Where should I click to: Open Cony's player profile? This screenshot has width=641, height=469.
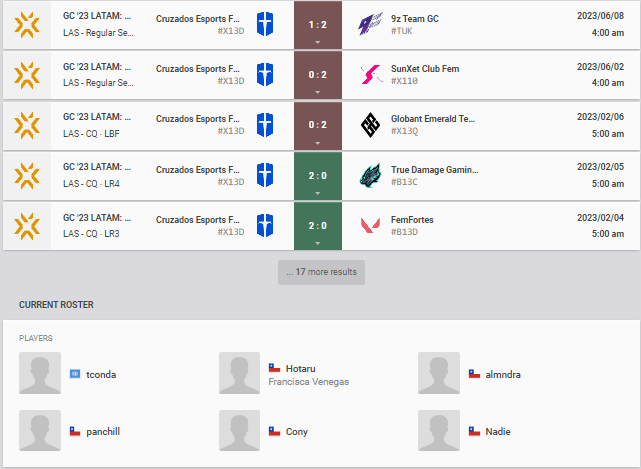pyautogui.click(x=296, y=431)
